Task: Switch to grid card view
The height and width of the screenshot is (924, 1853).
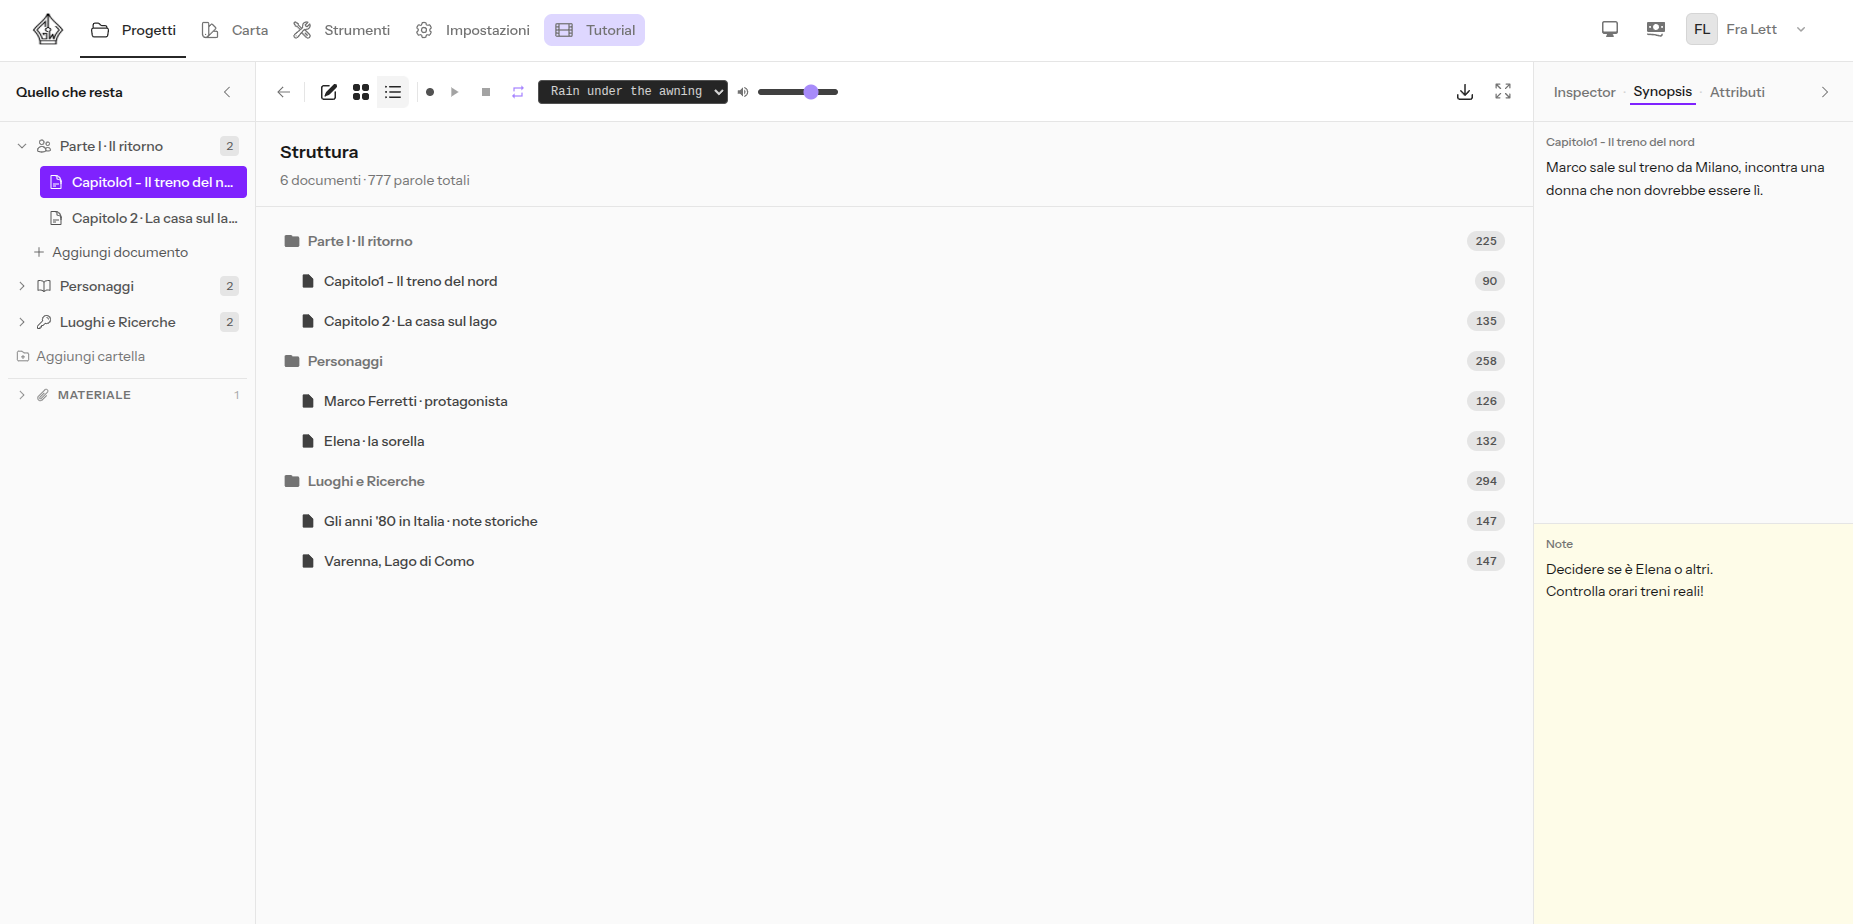Action: click(361, 92)
